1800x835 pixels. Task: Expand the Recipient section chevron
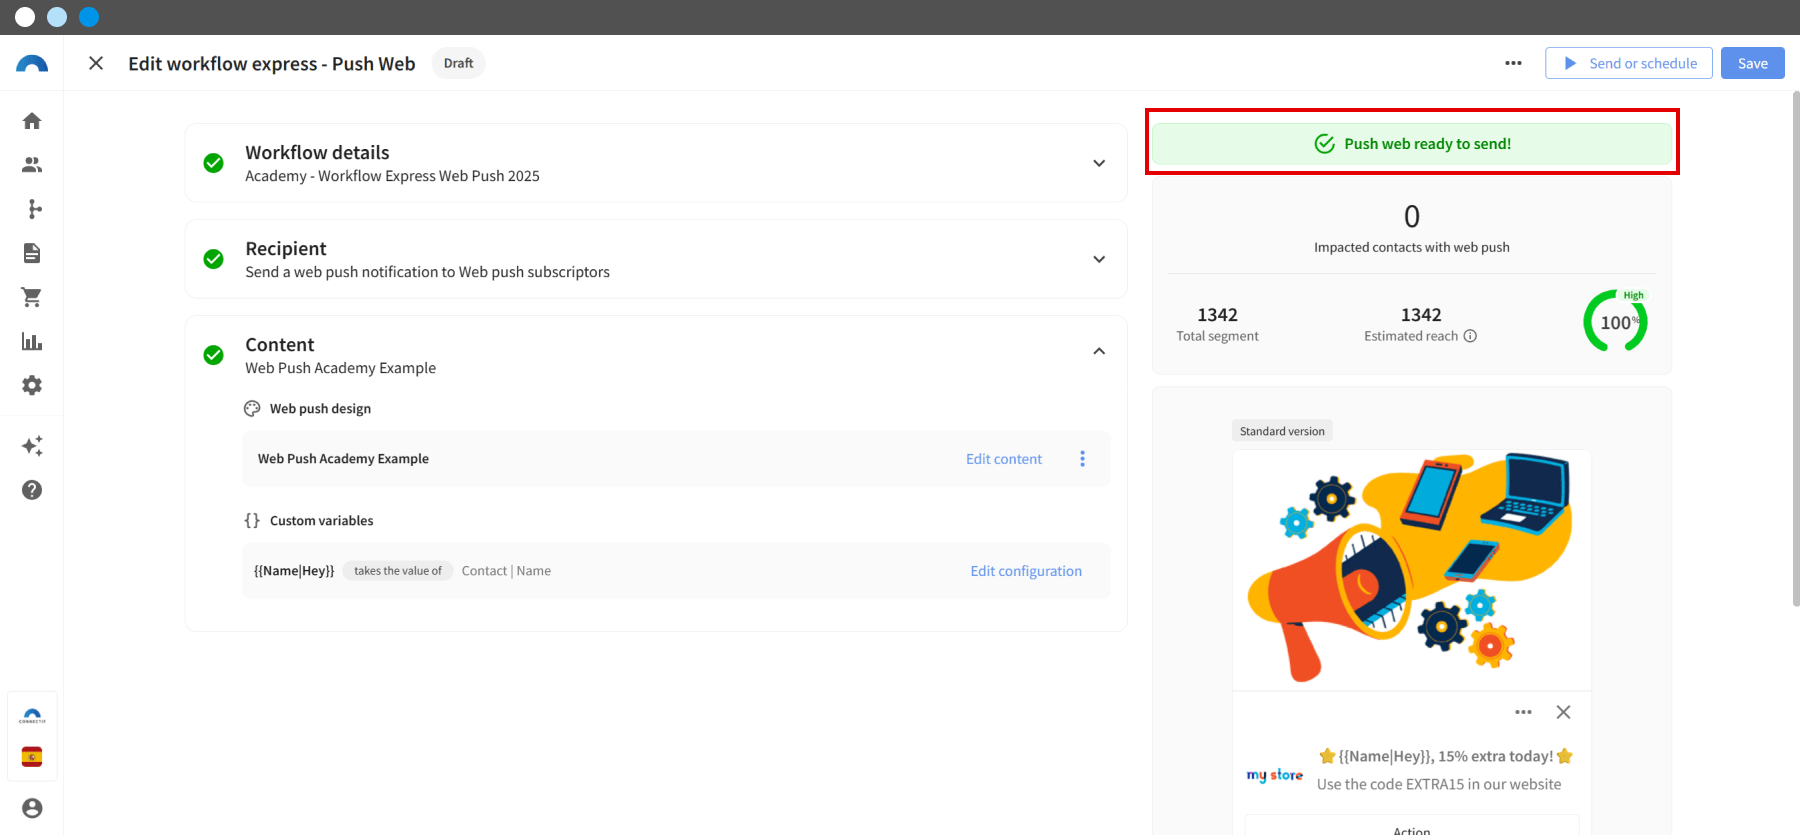tap(1099, 259)
